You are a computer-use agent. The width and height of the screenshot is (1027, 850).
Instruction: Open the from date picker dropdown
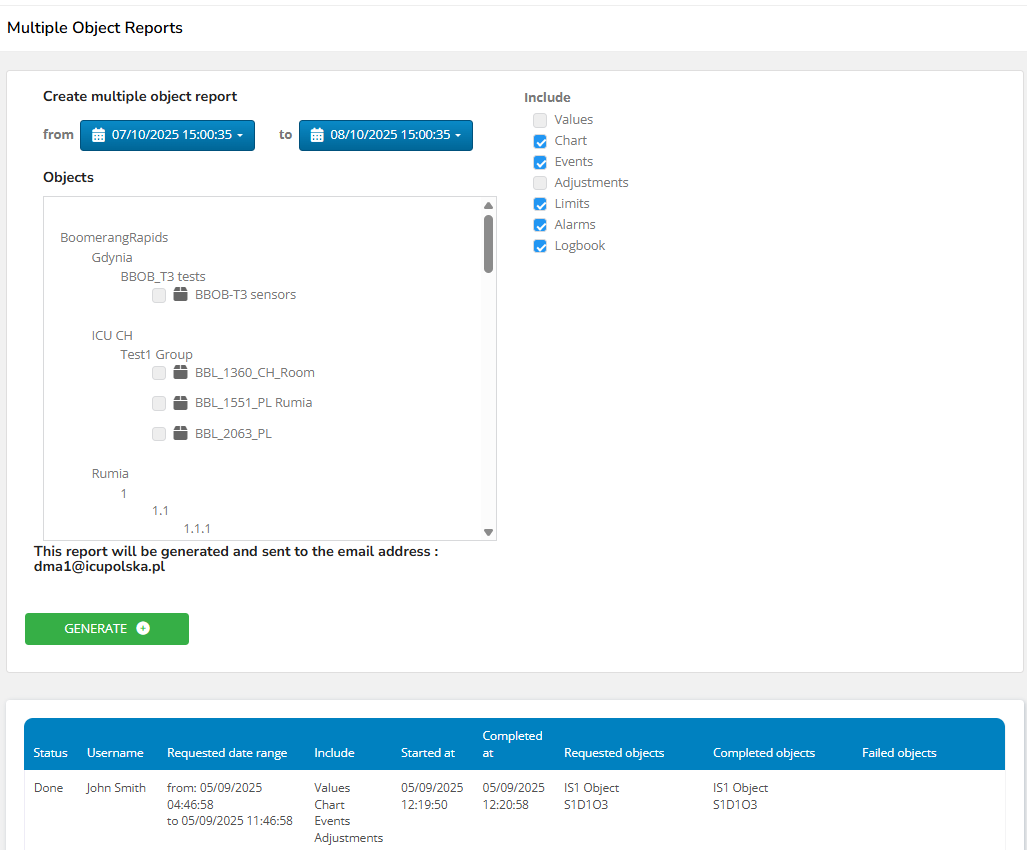point(167,135)
